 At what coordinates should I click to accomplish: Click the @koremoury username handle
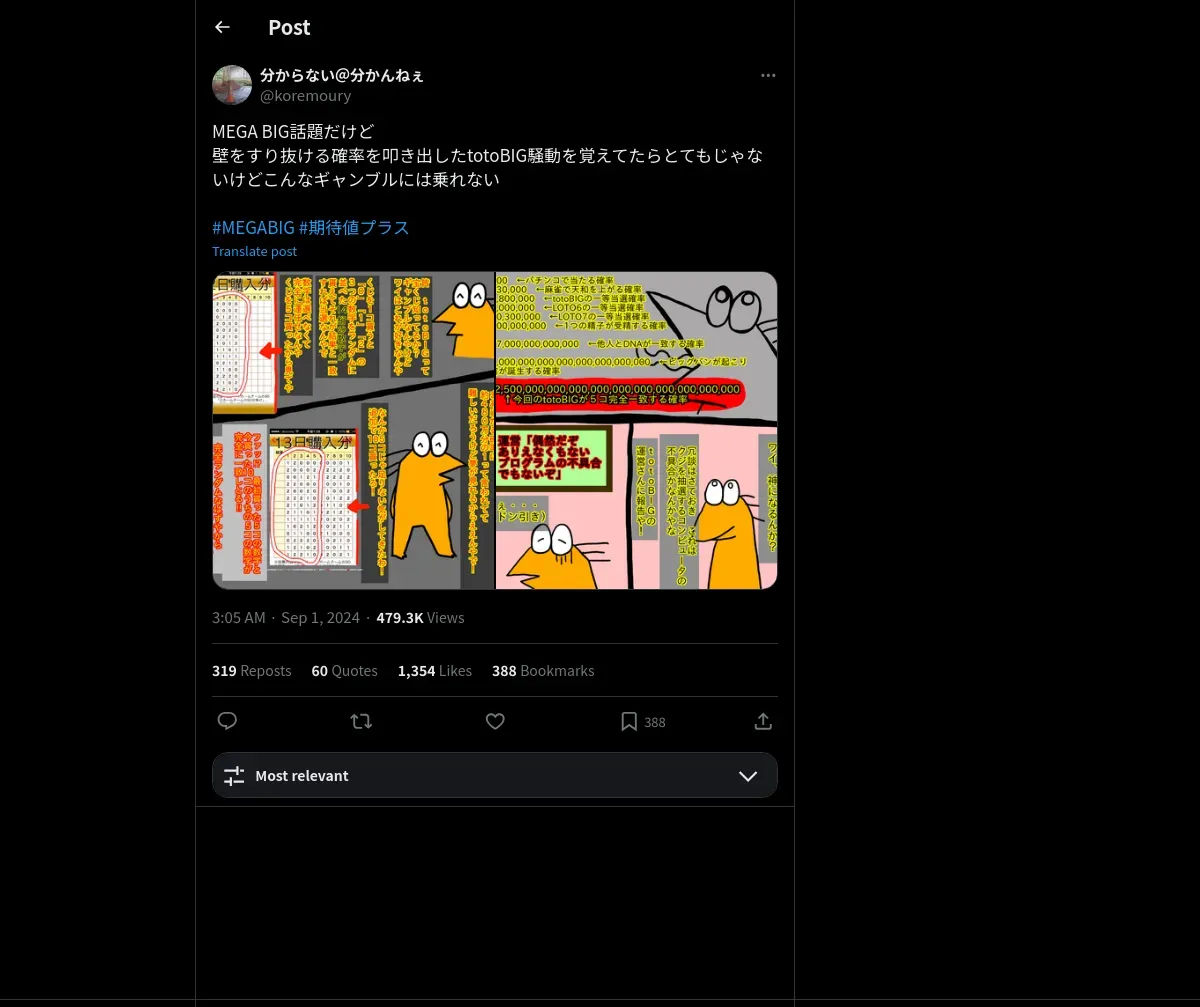[305, 96]
